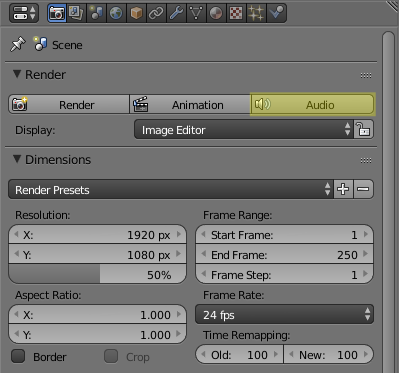This screenshot has width=399, height=373.
Task: Click the area split corner widget
Action: pyautogui.click(x=393, y=7)
